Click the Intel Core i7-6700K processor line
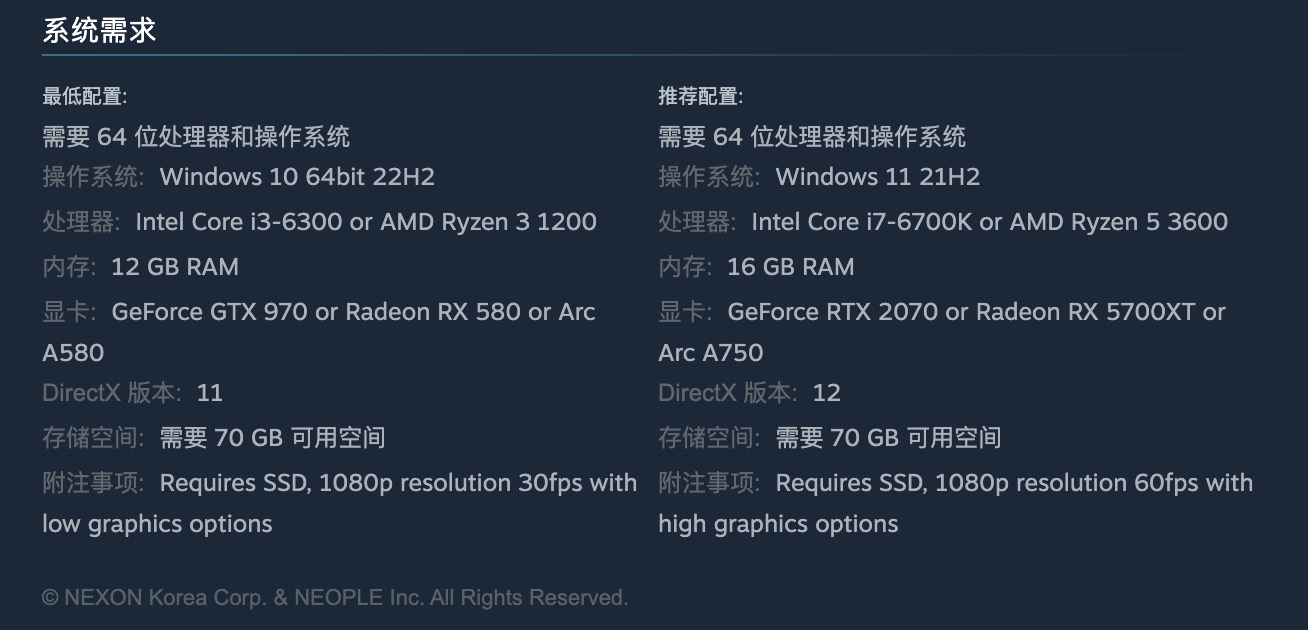1308x630 pixels. (x=989, y=222)
